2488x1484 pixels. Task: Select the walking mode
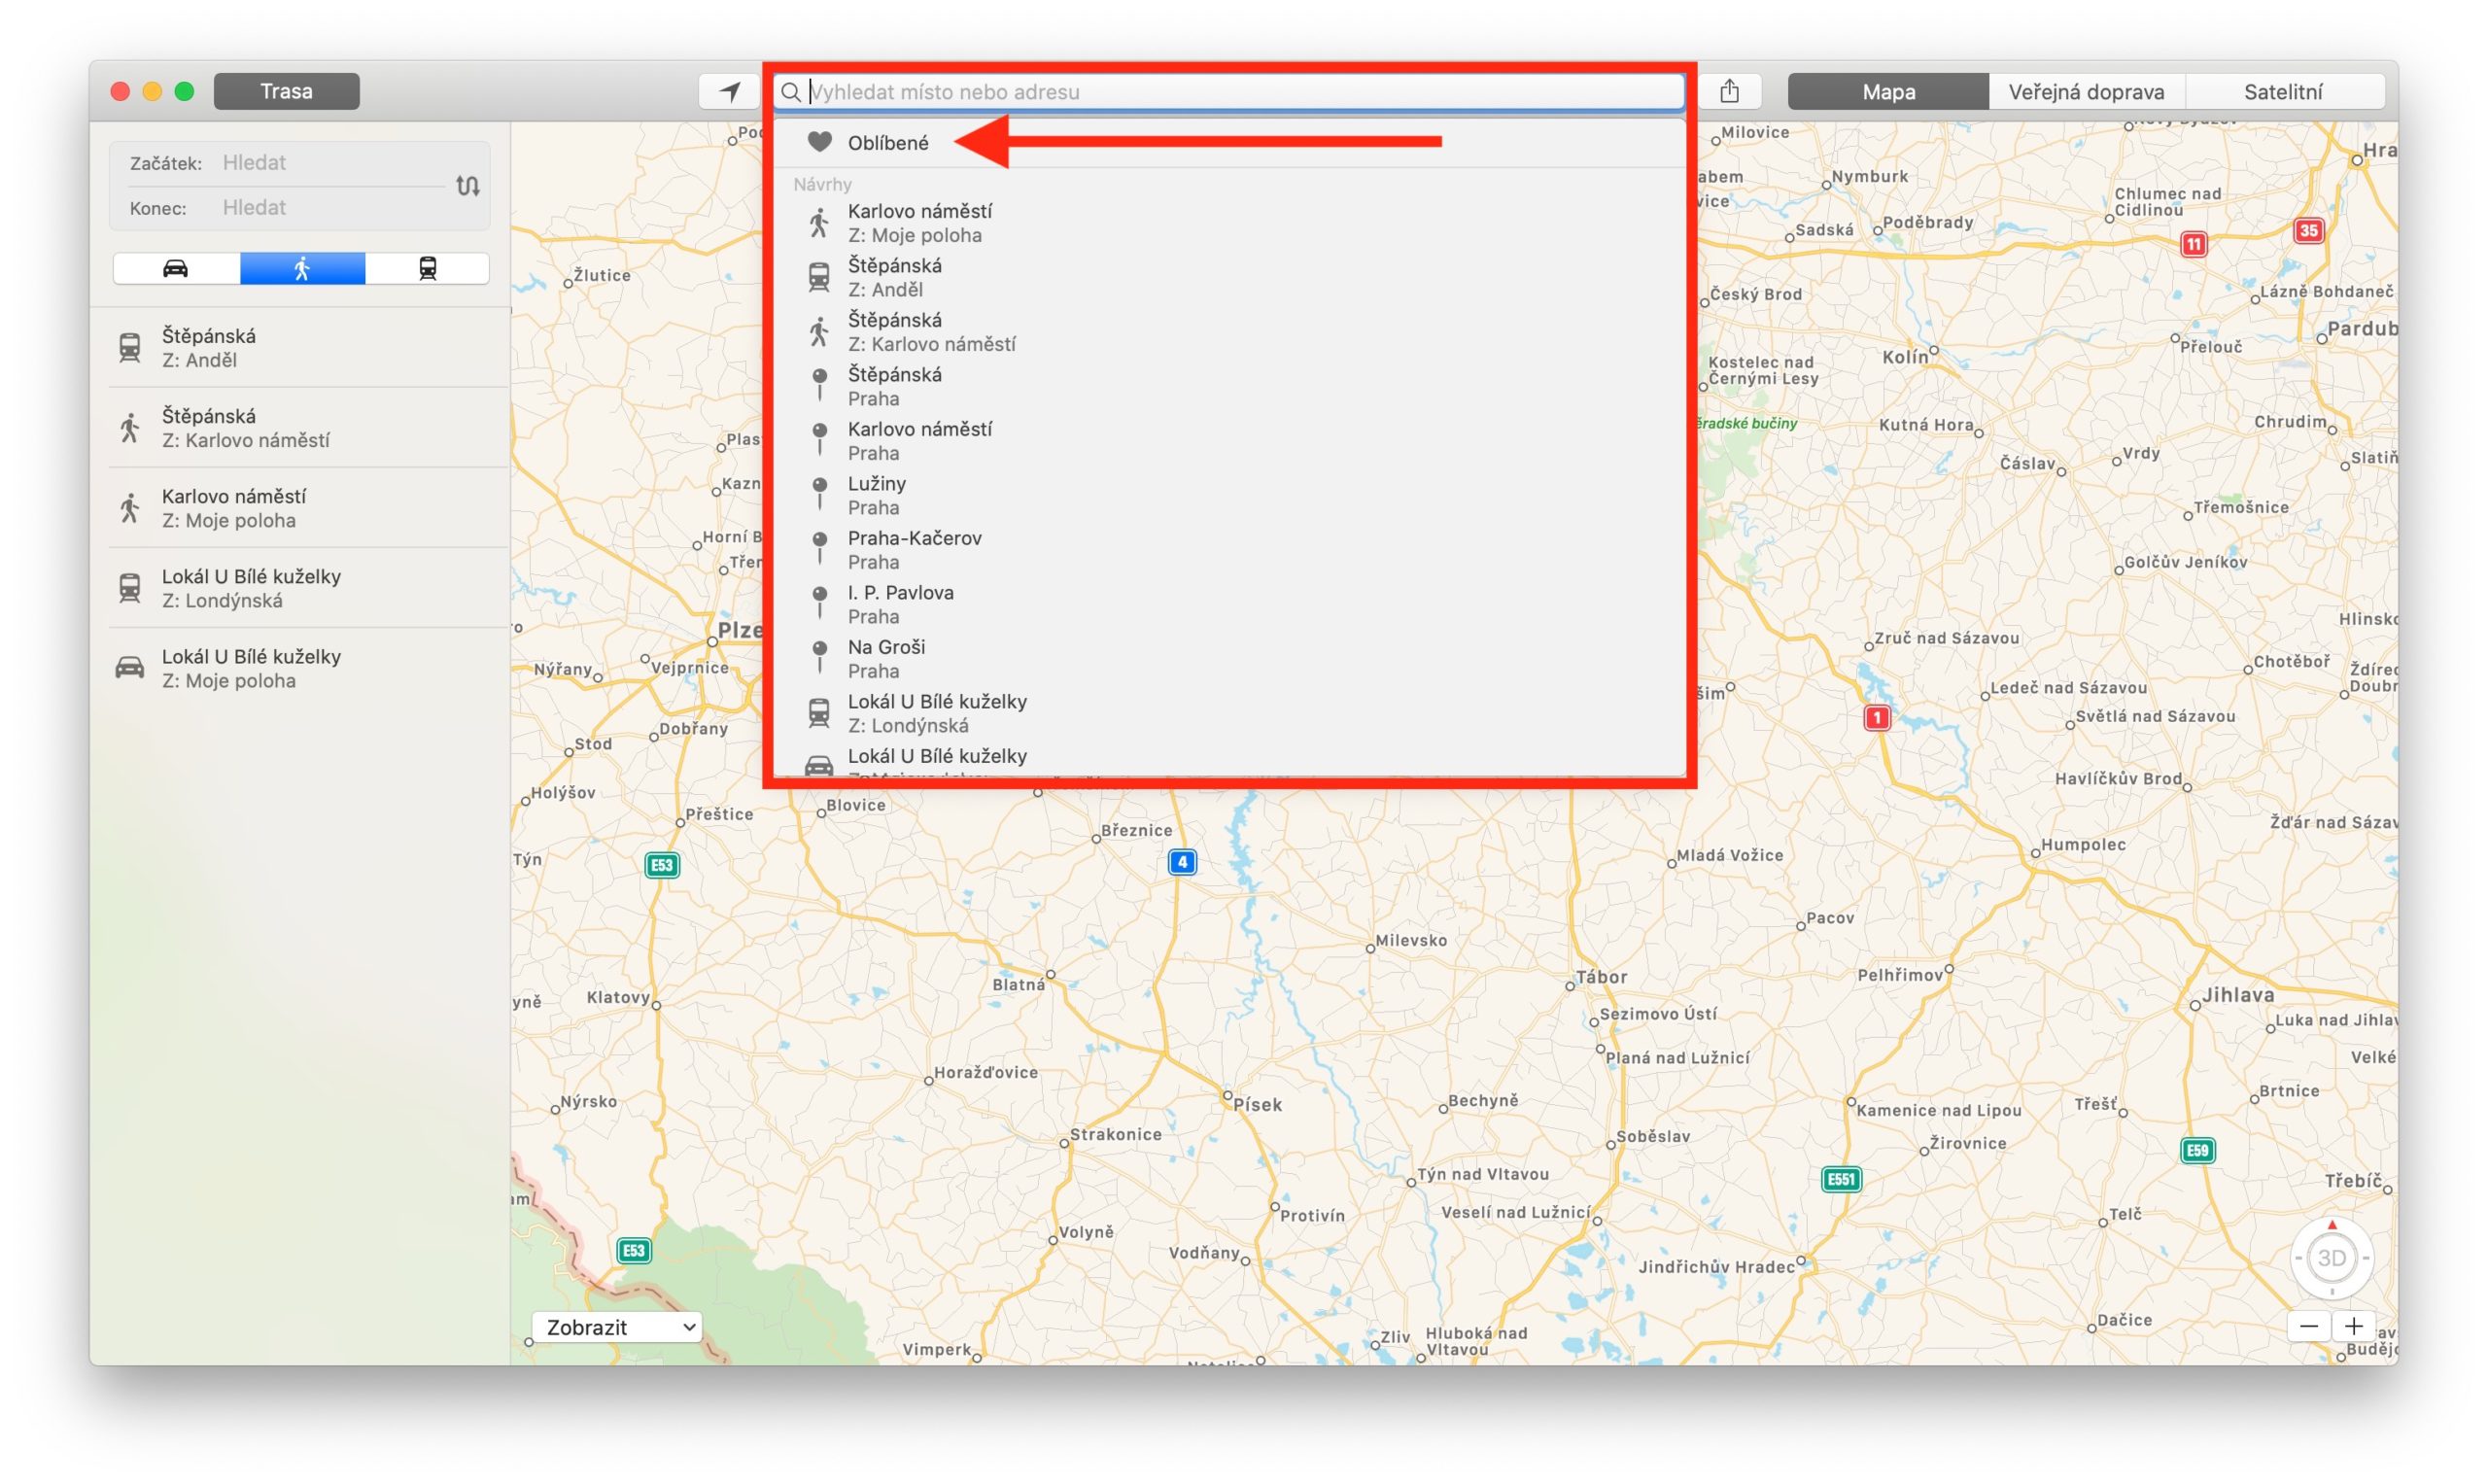(x=302, y=268)
